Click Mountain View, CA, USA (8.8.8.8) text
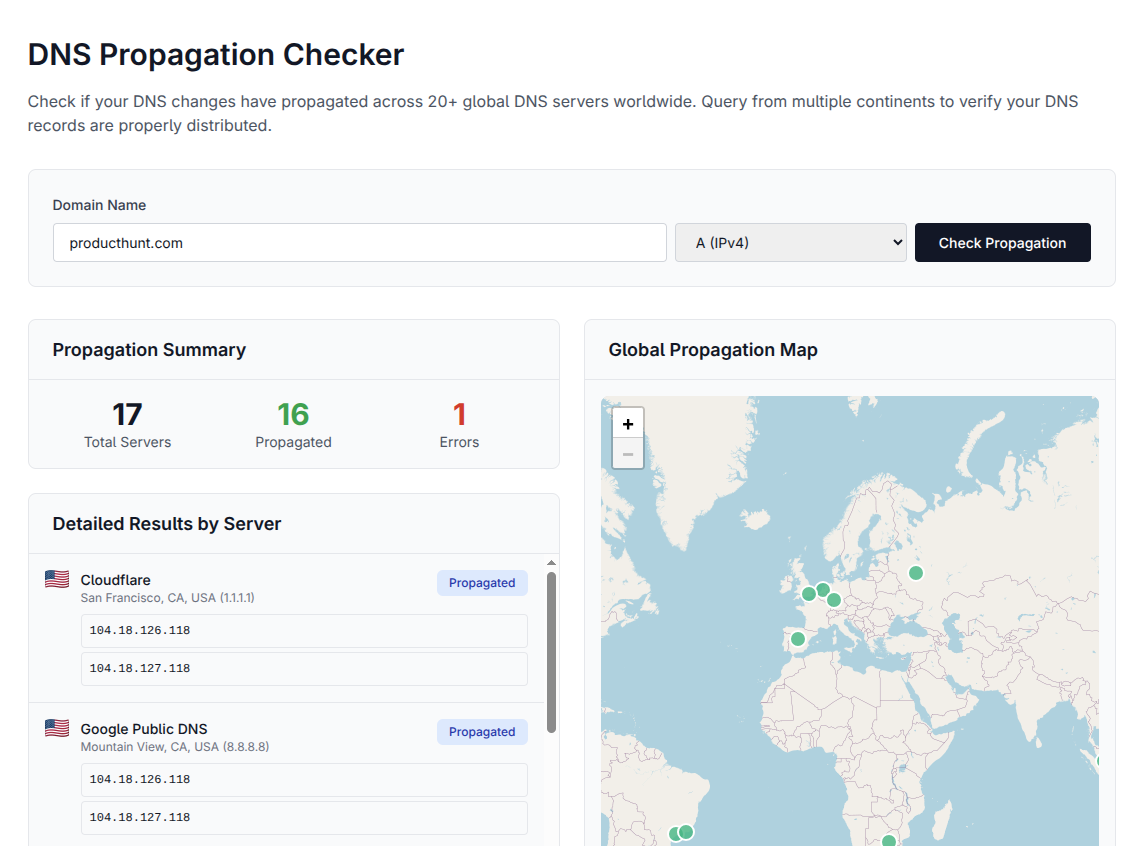The image size is (1132, 846). point(175,746)
